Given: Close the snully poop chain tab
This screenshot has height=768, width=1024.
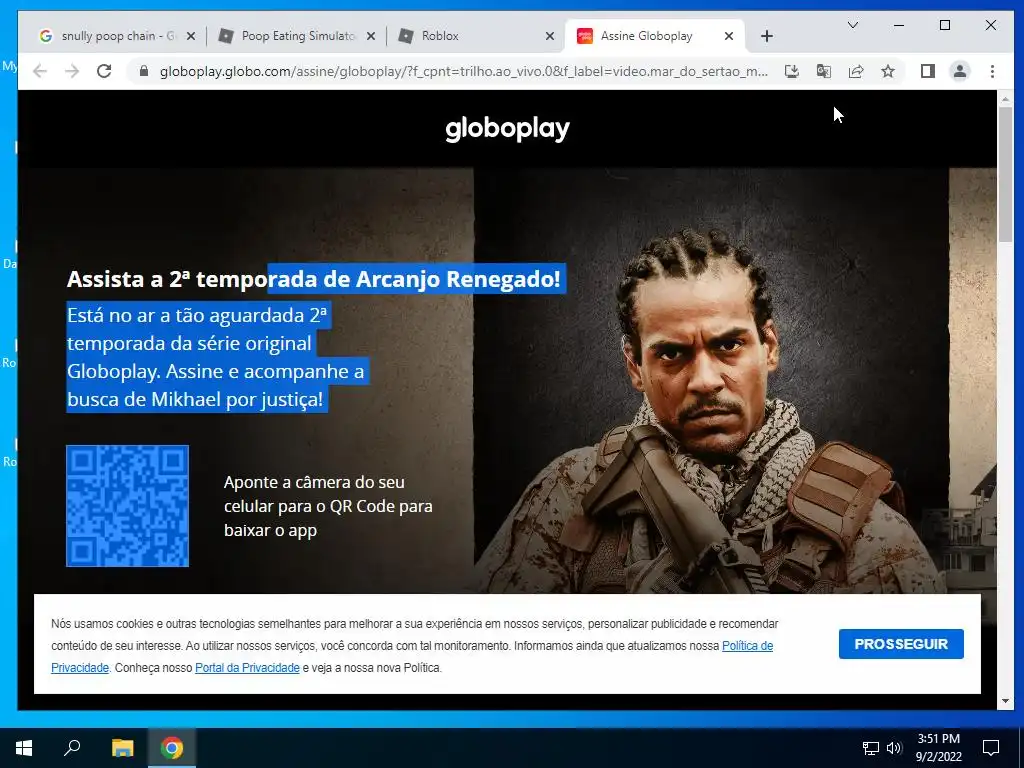Looking at the screenshot, I should click(191, 36).
